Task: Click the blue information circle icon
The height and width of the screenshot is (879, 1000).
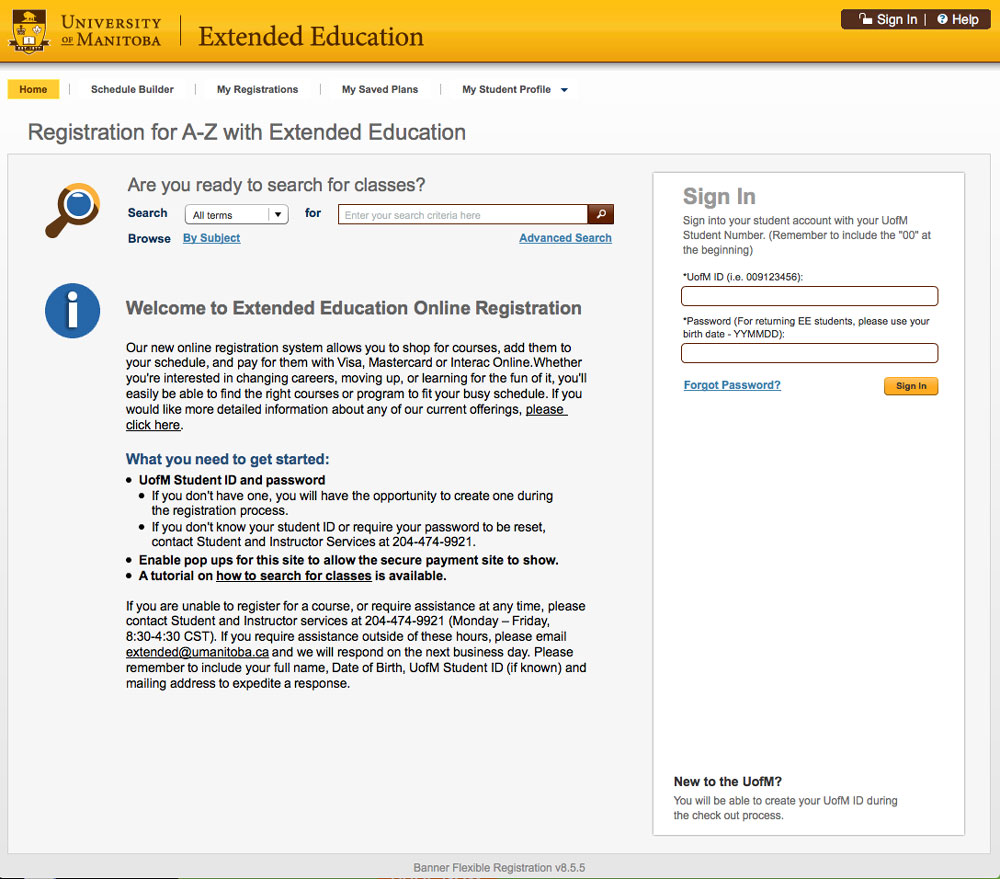Action: [x=73, y=310]
